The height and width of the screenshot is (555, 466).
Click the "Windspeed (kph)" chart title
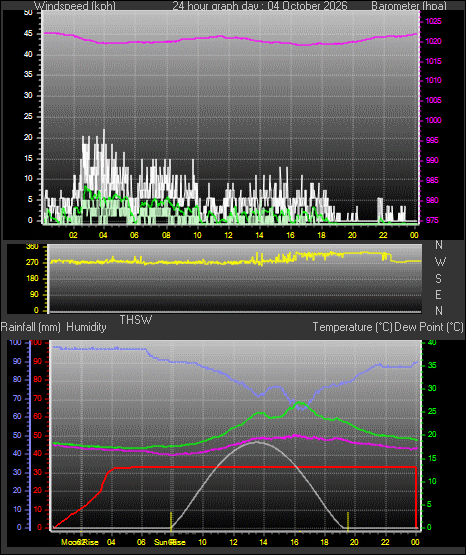[x=75, y=6]
